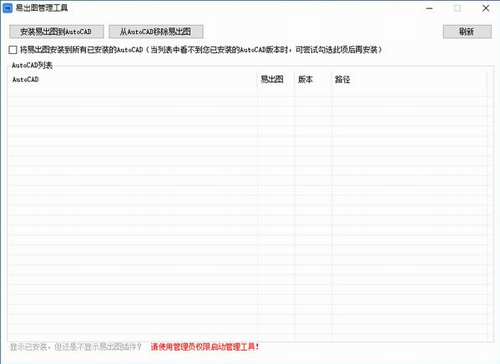Minimize the 易出图管理工具 window
500x364 pixels.
point(430,8)
